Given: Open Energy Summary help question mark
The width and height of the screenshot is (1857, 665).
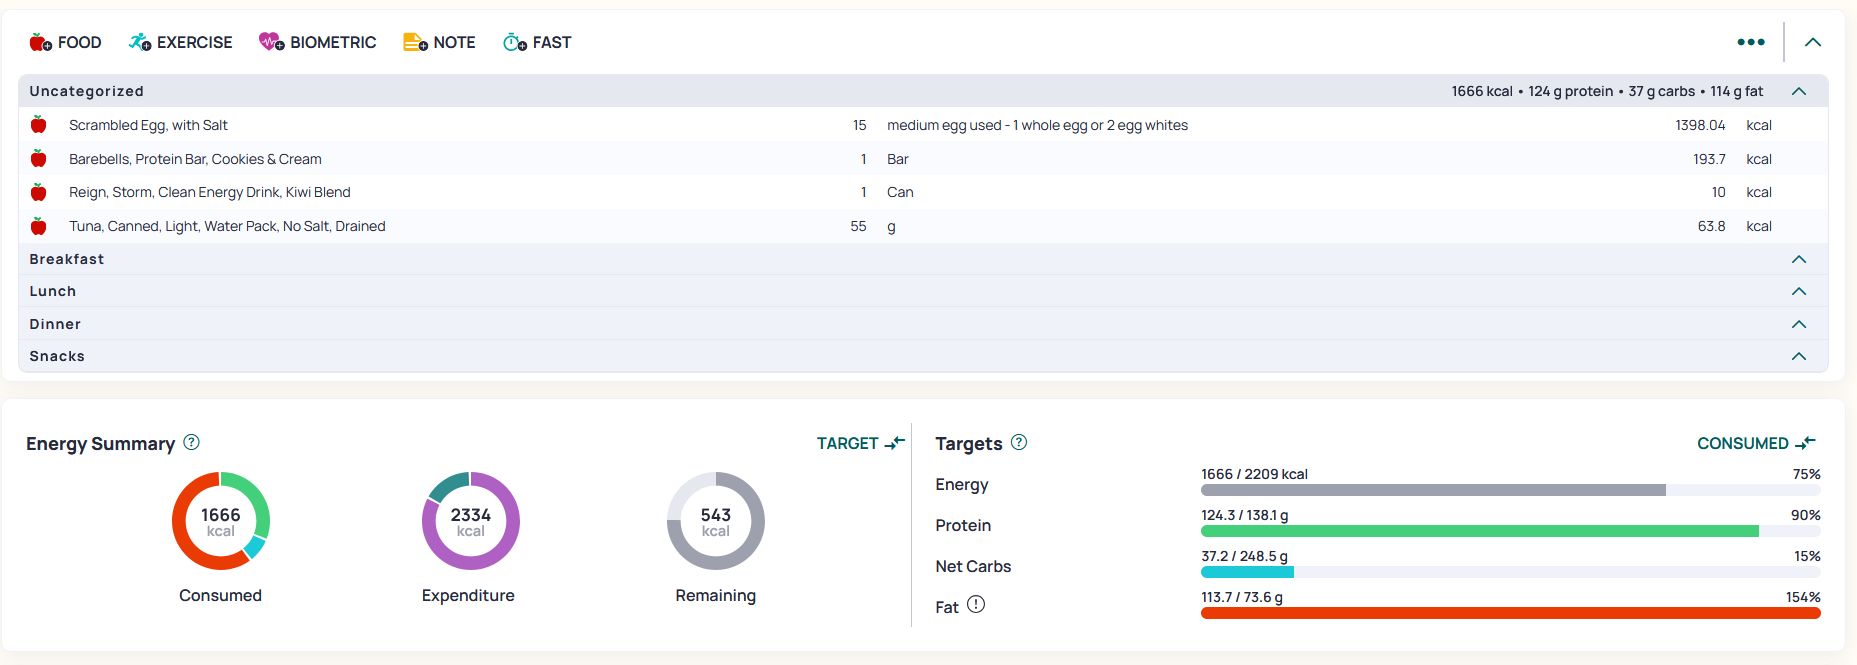Looking at the screenshot, I should (x=192, y=442).
